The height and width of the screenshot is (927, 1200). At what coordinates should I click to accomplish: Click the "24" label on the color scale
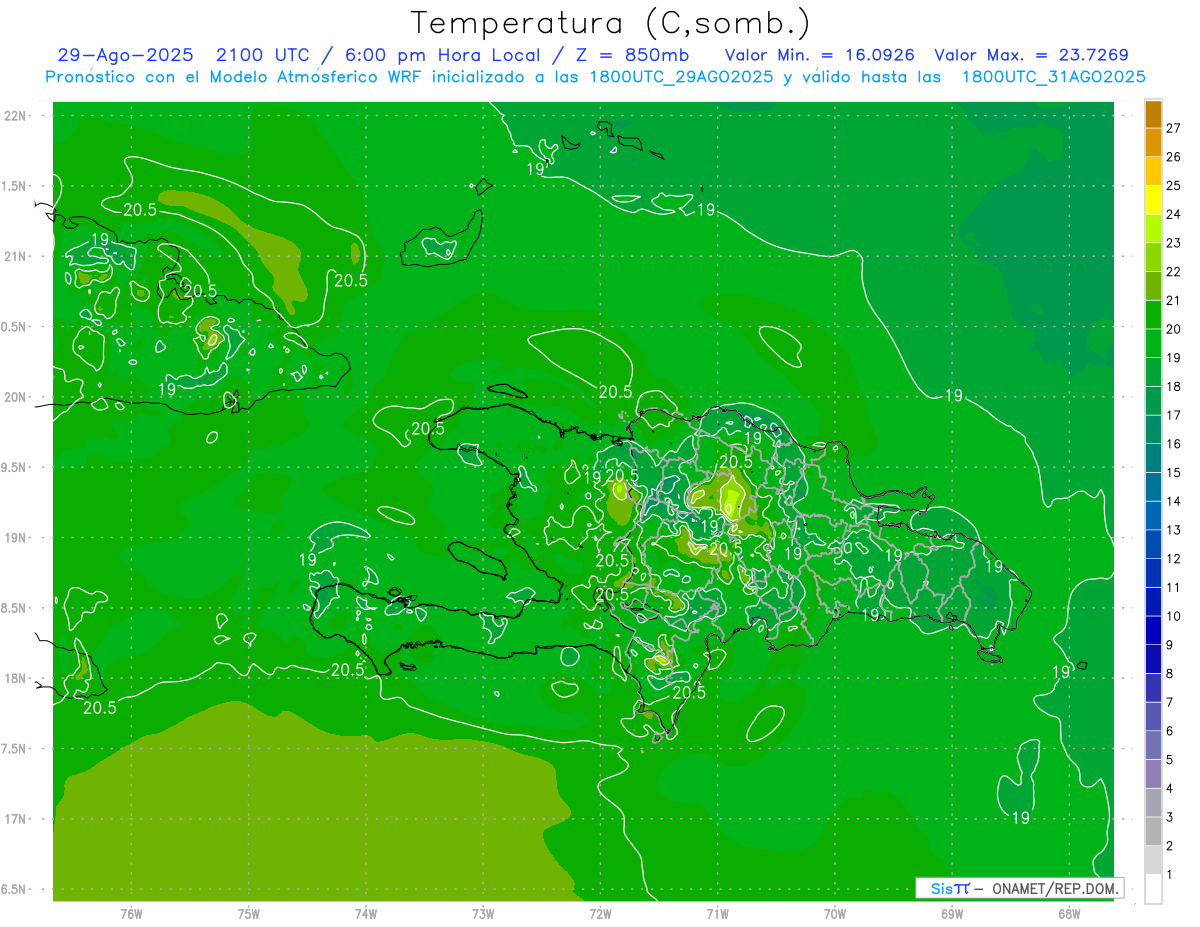pyautogui.click(x=1174, y=214)
